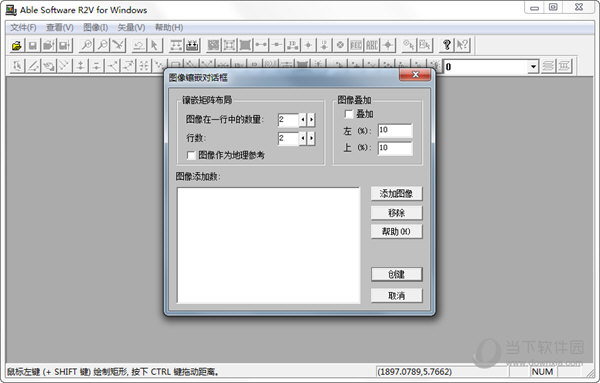Click the Save floppy disk toolbar icon
This screenshot has width=600, height=383.
(33, 46)
